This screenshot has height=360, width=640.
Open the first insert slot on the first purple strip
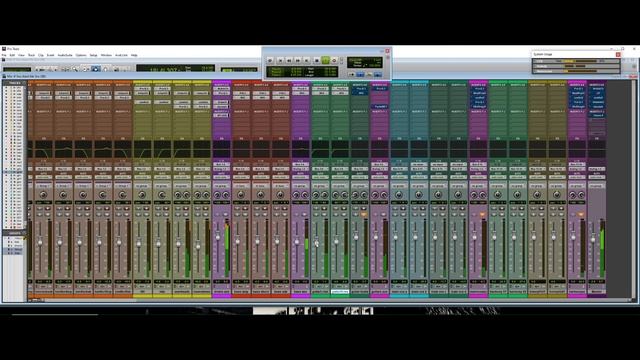pos(221,89)
